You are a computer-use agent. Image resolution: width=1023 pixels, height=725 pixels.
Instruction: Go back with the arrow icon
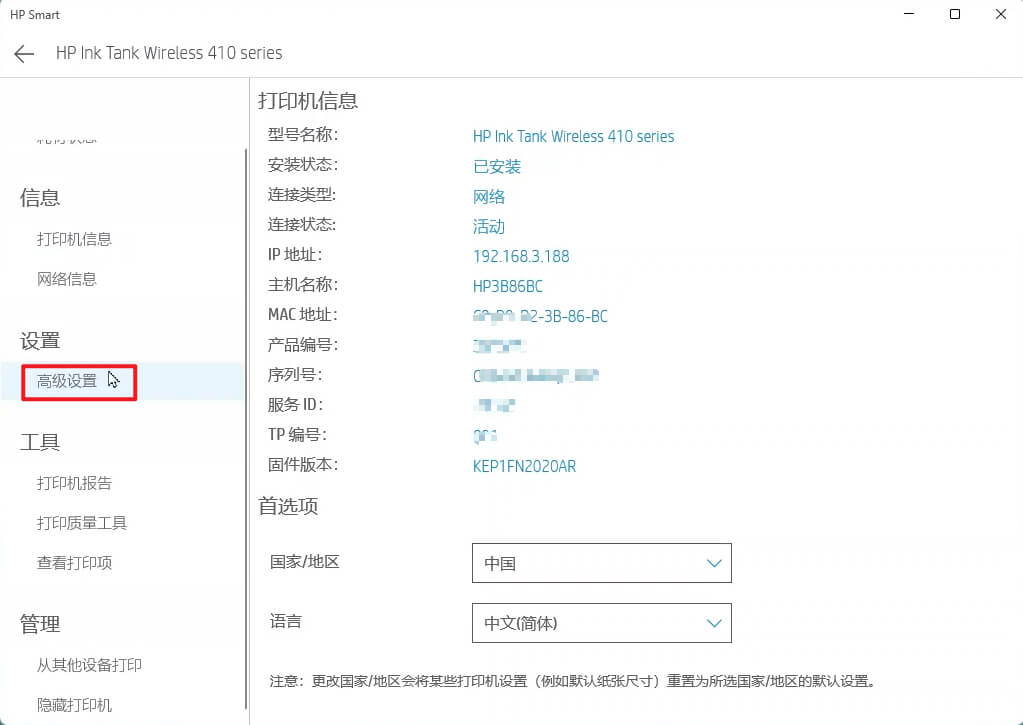pos(24,54)
